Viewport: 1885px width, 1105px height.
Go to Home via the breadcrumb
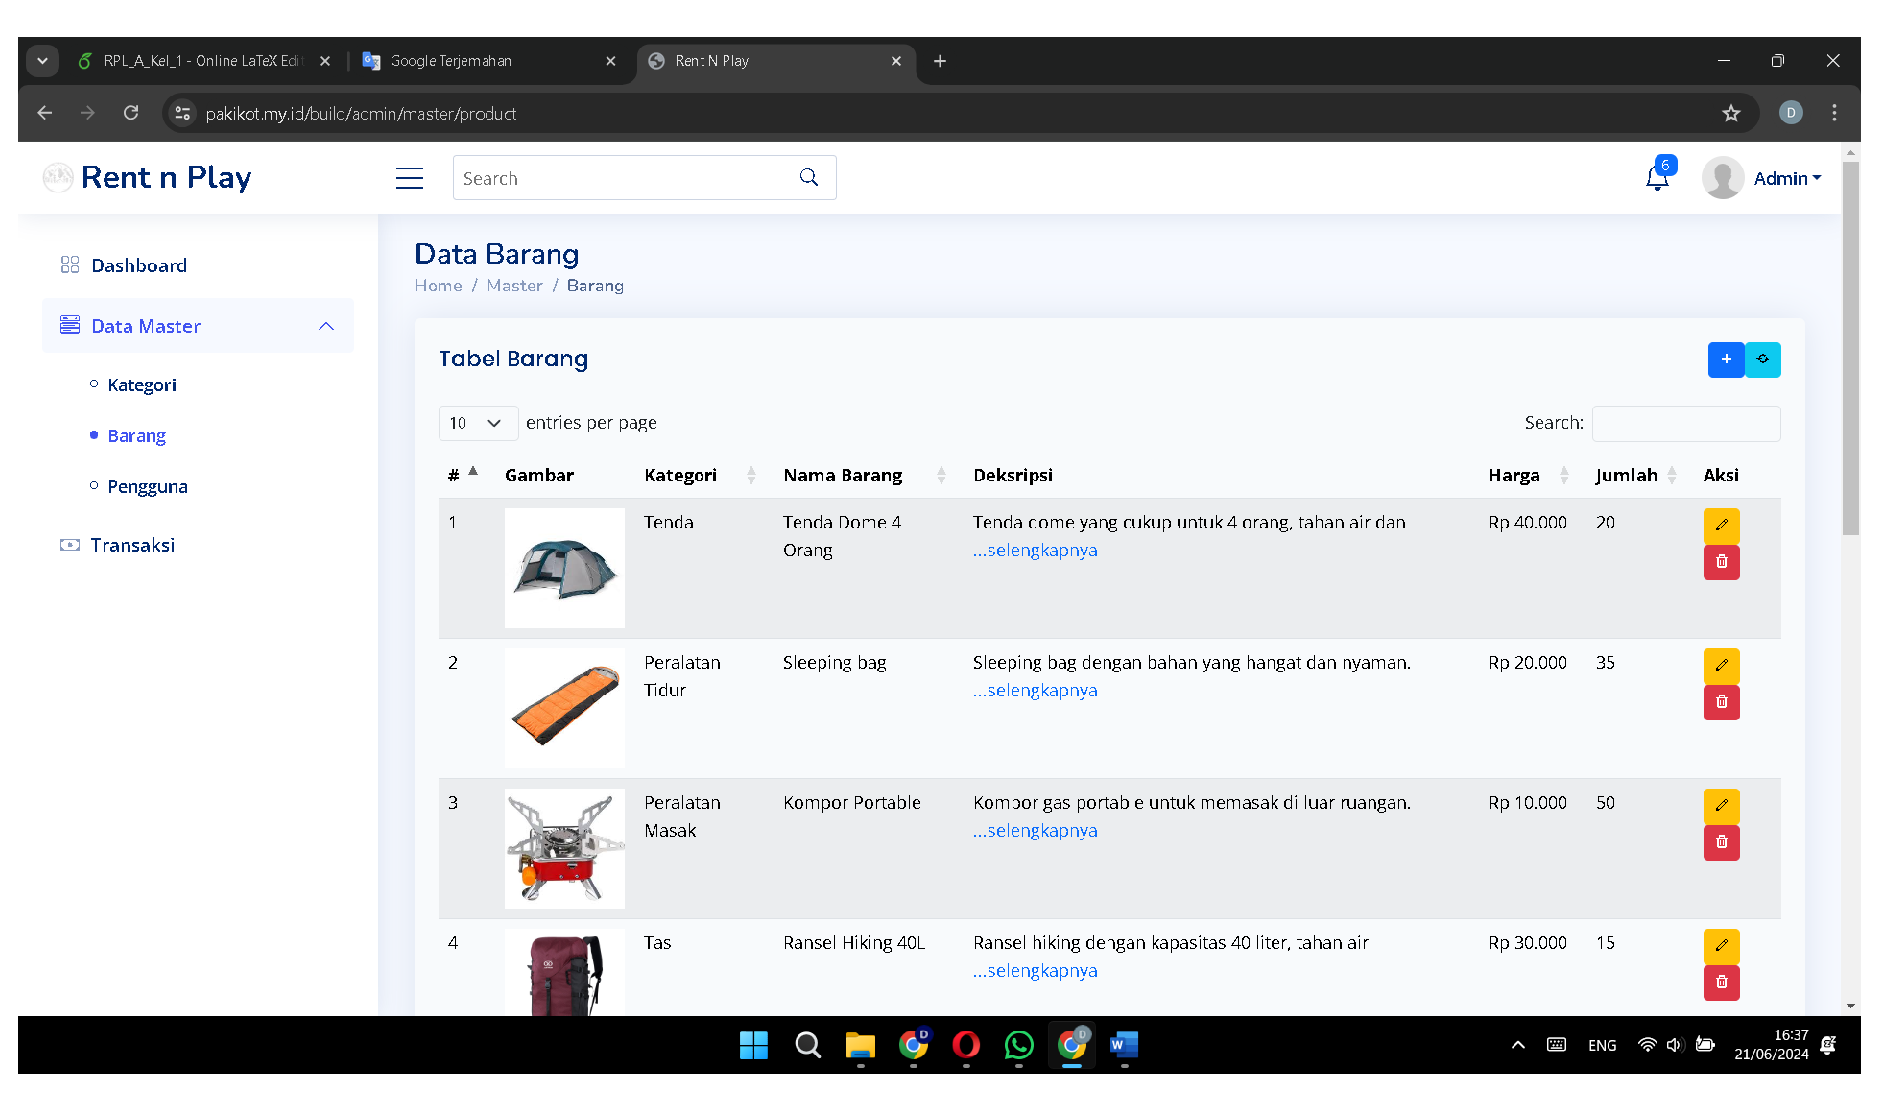(438, 286)
